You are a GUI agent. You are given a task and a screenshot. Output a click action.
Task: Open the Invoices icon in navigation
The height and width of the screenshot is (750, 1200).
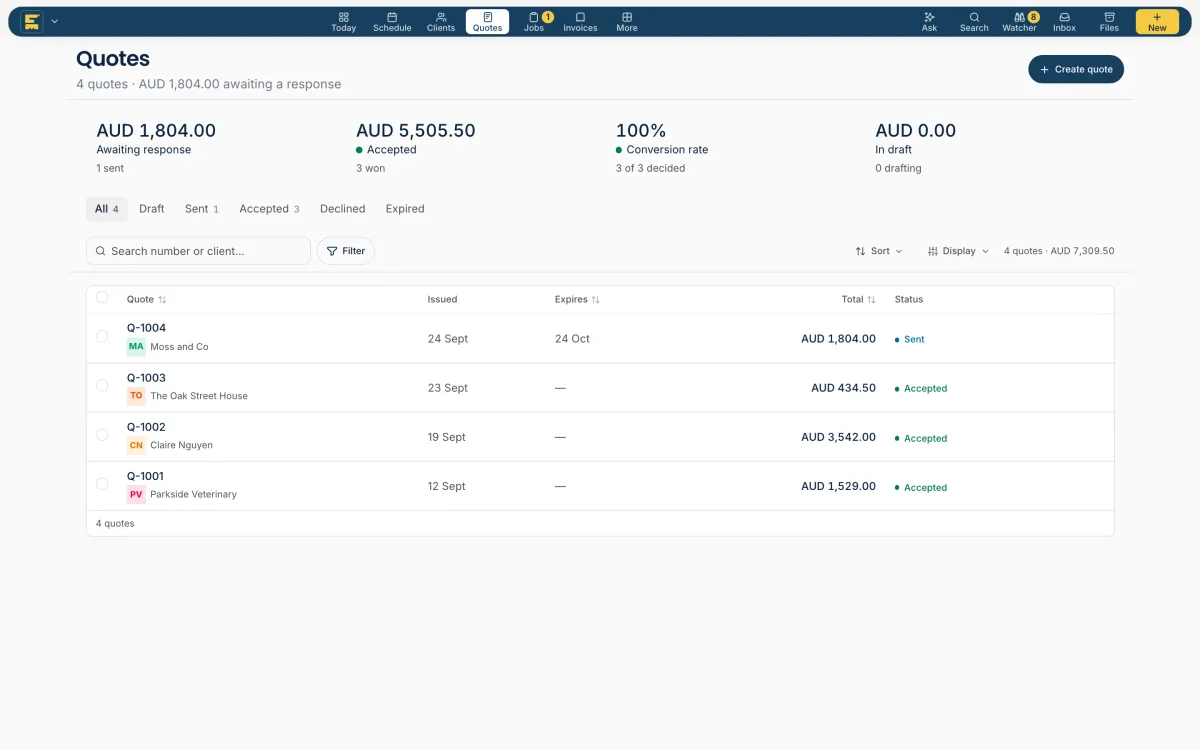[x=580, y=17]
